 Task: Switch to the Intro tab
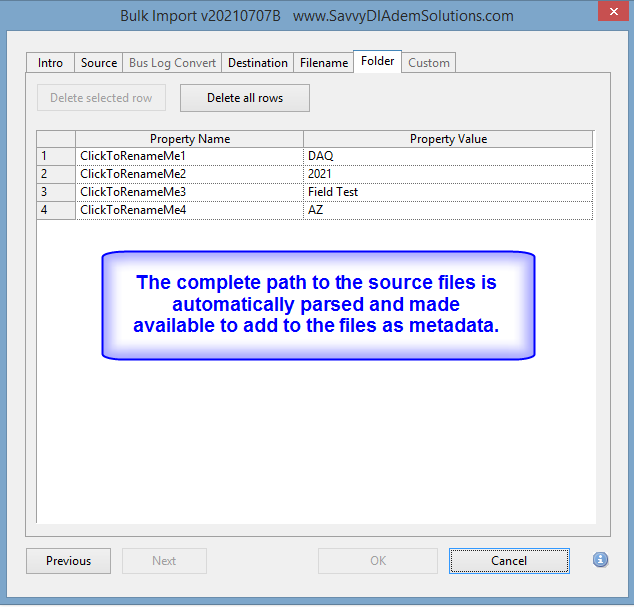click(x=50, y=63)
